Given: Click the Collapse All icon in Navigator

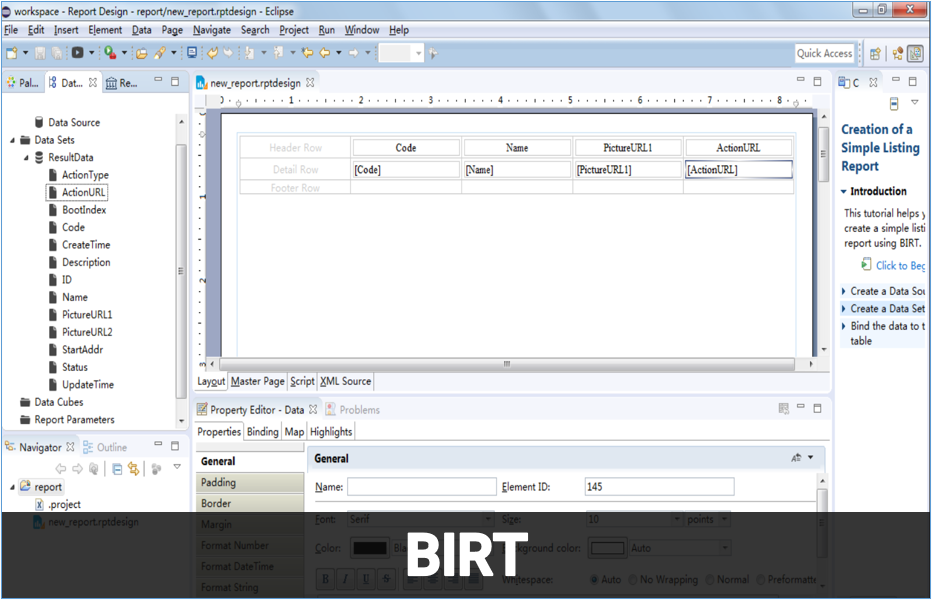Looking at the screenshot, I should (x=117, y=469).
